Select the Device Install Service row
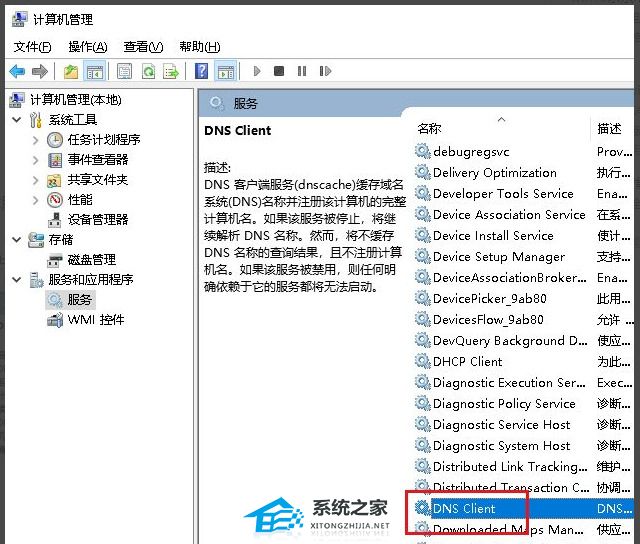Screen dimensions: 640x544 tap(524, 236)
